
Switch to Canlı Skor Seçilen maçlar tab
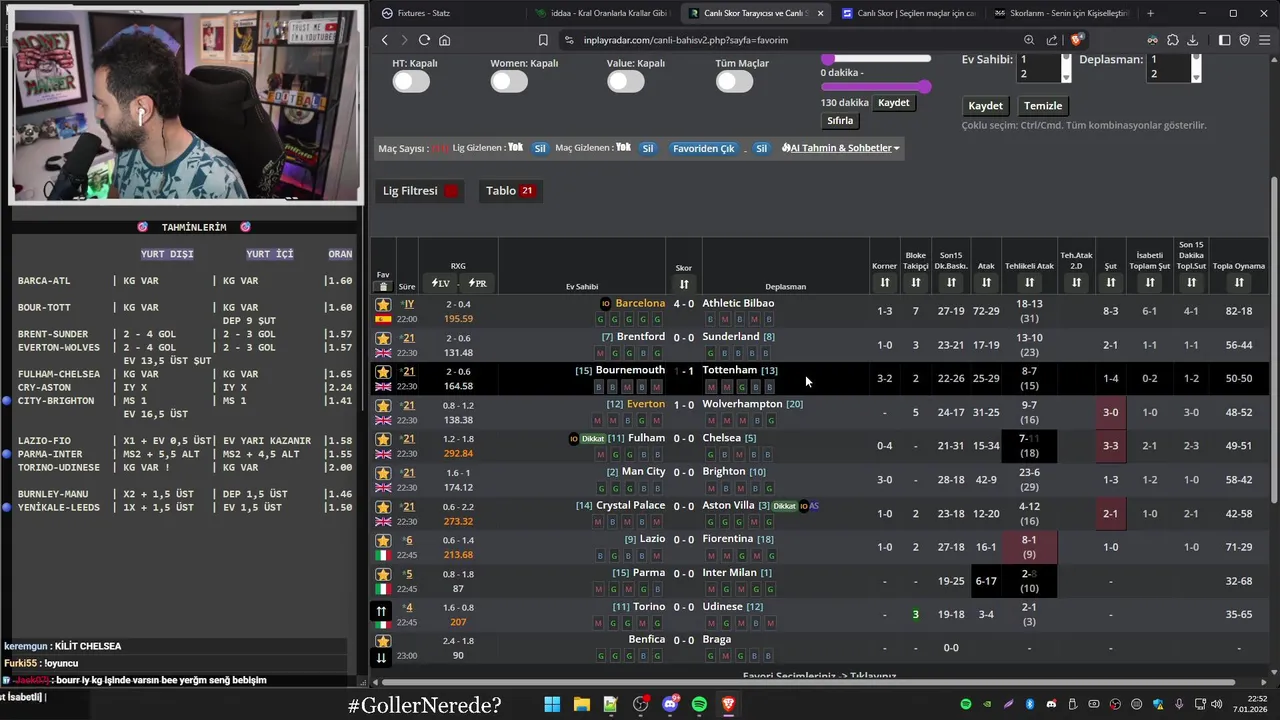(x=908, y=13)
